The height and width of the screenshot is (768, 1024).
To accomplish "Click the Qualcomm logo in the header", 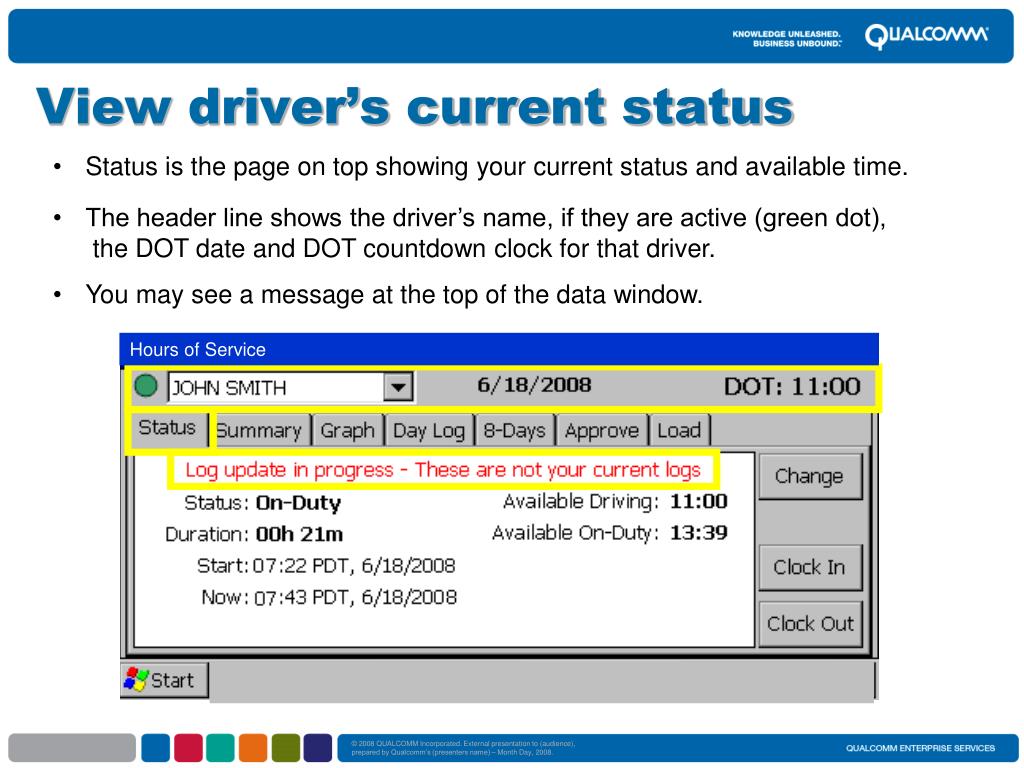I will click(x=927, y=37).
